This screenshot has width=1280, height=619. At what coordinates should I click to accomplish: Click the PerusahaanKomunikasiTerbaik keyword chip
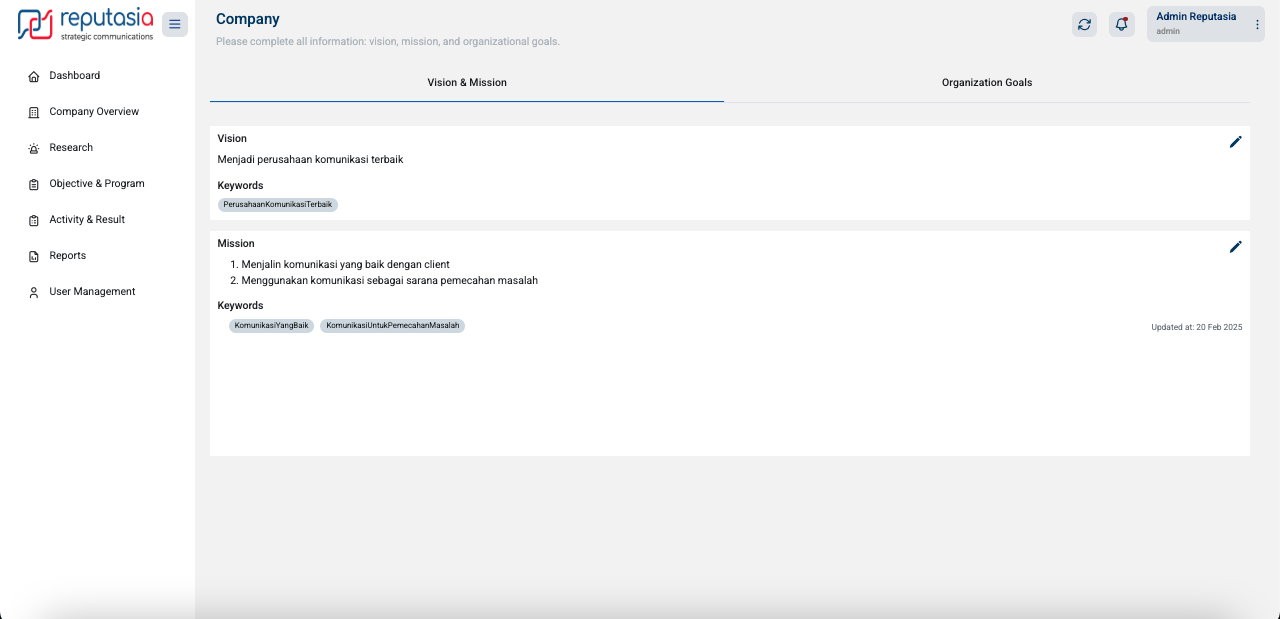[x=277, y=204]
